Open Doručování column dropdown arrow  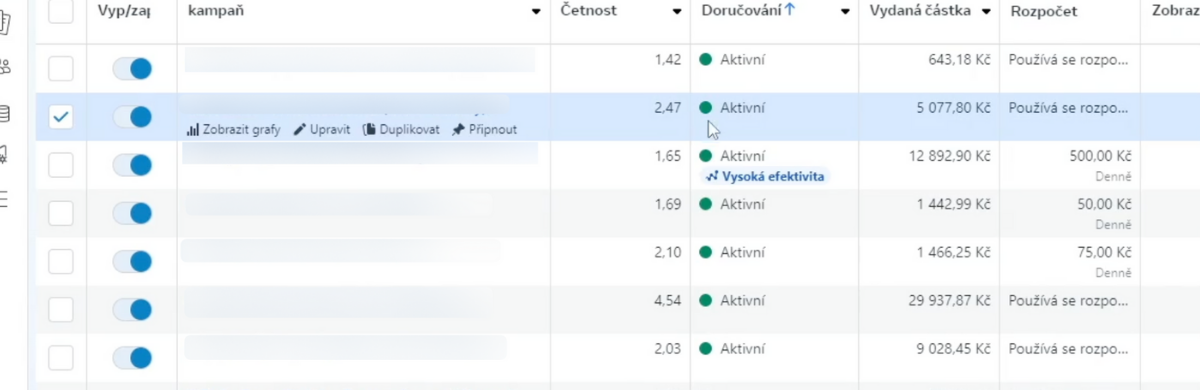[x=845, y=12]
